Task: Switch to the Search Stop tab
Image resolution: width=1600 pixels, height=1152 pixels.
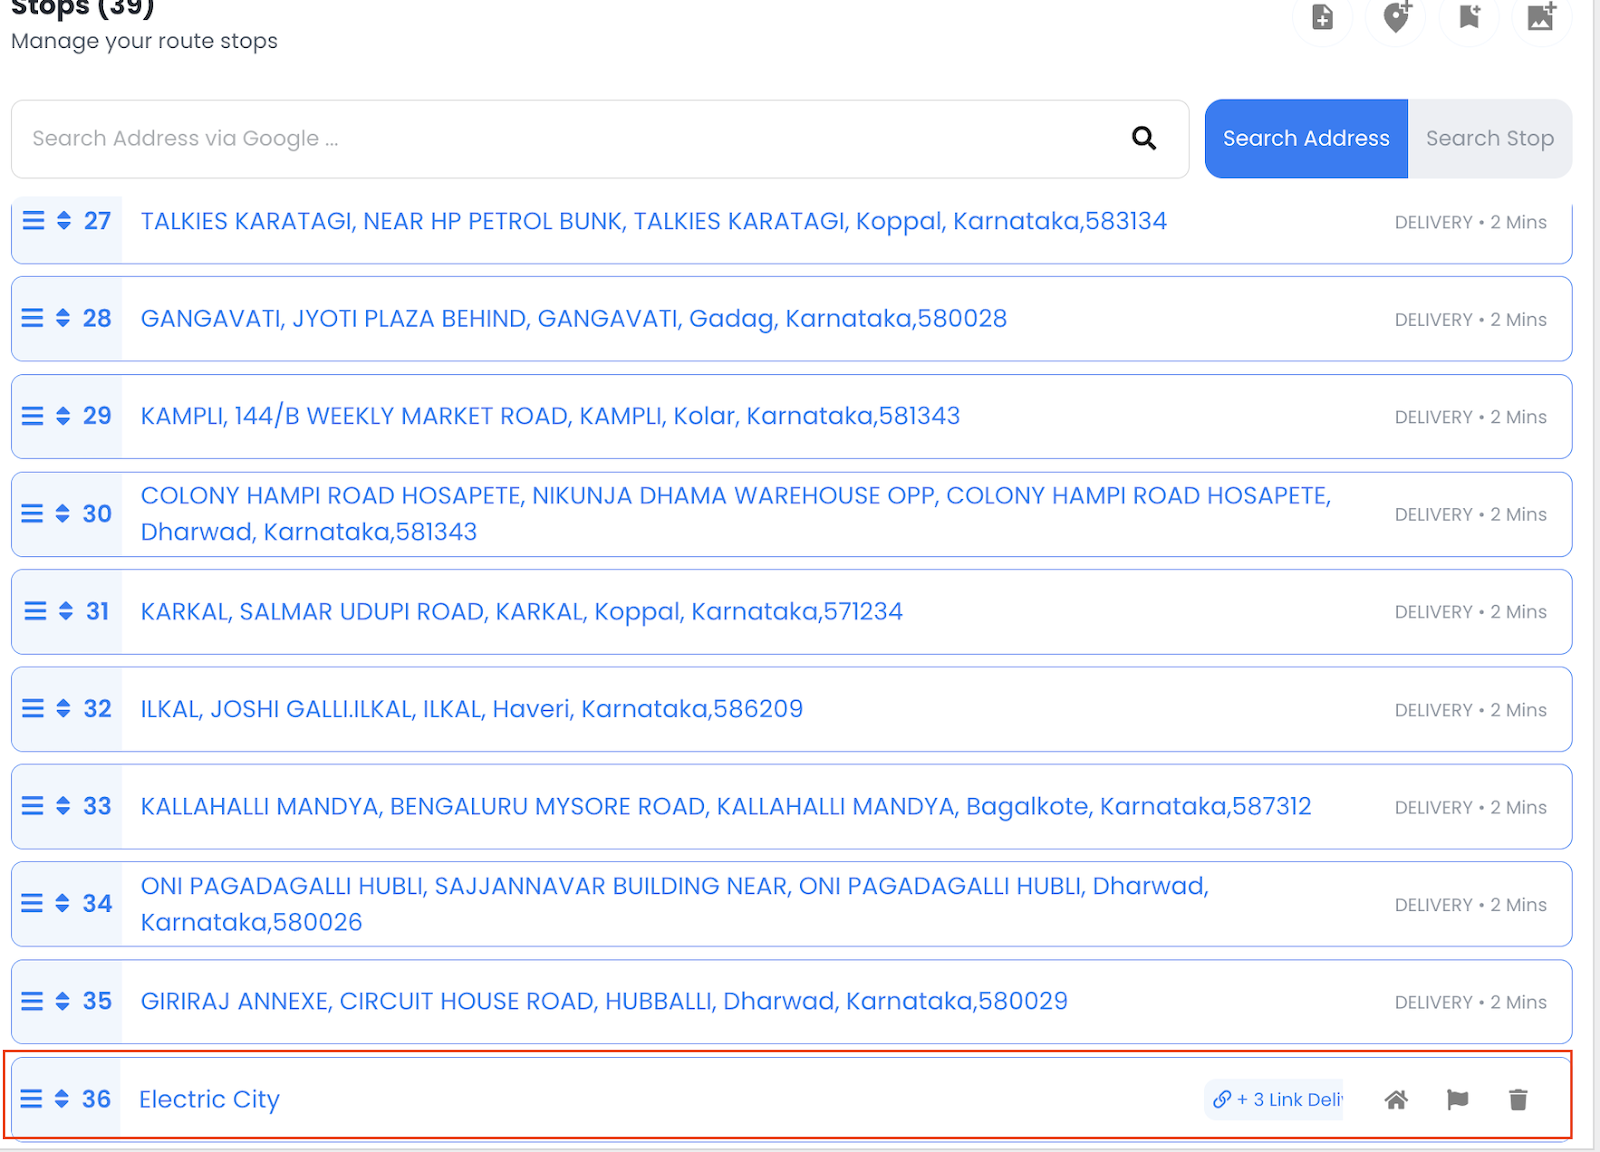Action: (1489, 139)
